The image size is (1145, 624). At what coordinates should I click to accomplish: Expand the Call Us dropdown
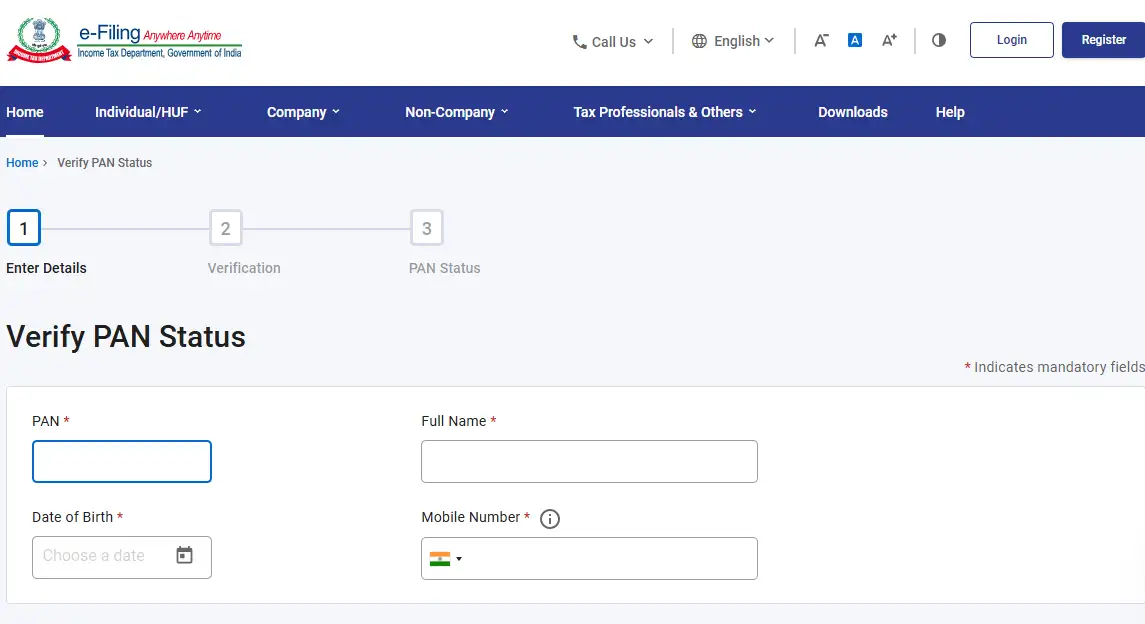tap(612, 42)
